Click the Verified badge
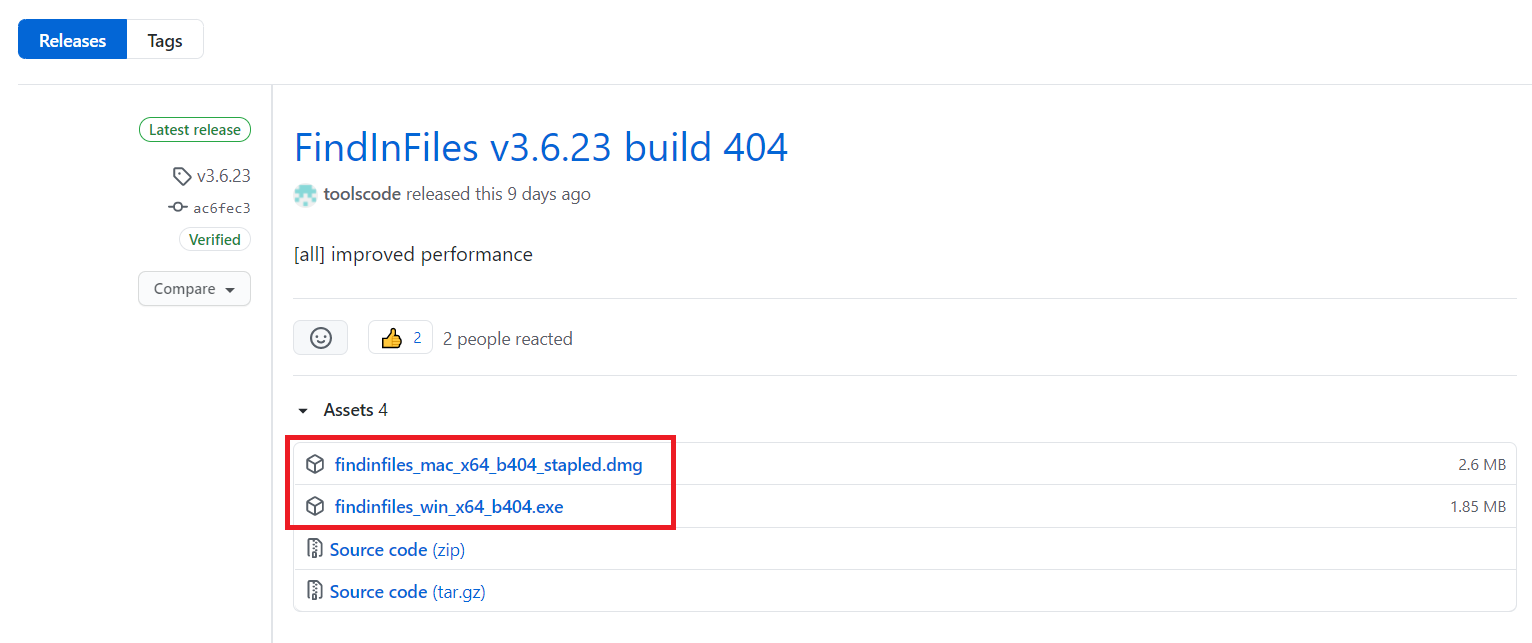This screenshot has height=643, width=1532. click(215, 240)
